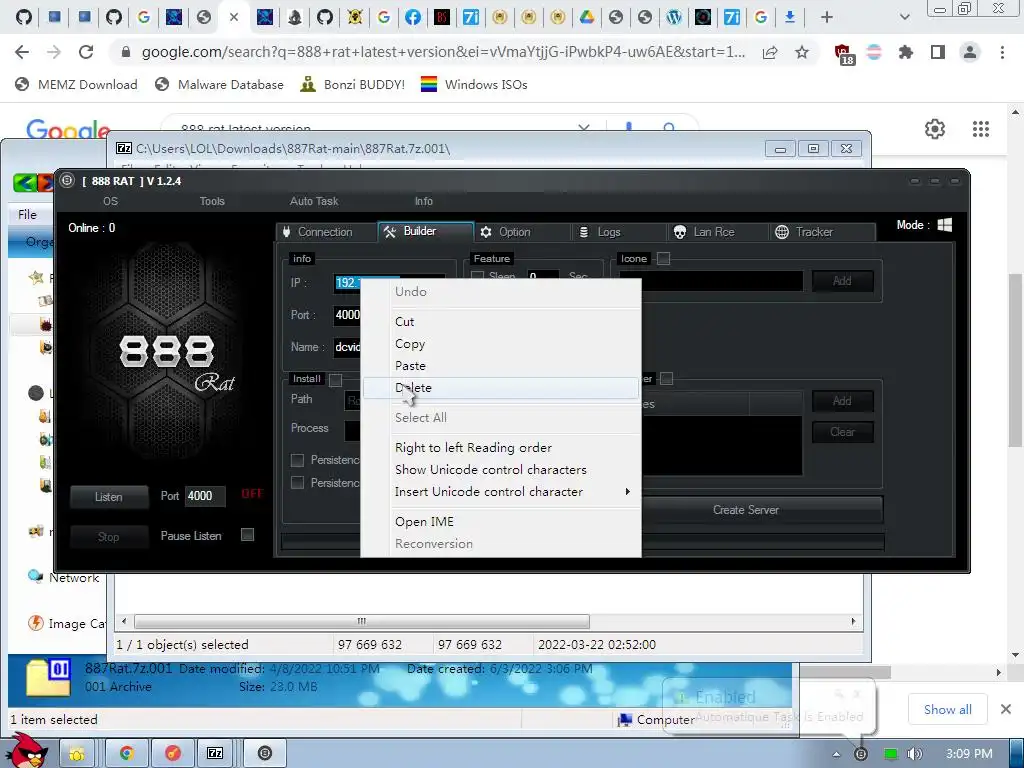
Task: Open the Info menu in 888 RAT
Action: (x=423, y=201)
